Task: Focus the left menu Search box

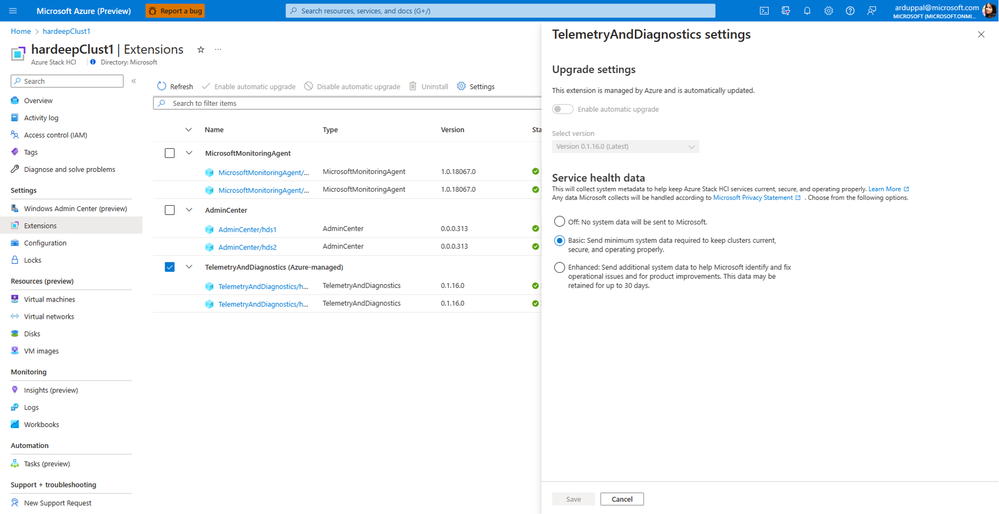Action: 67,82
